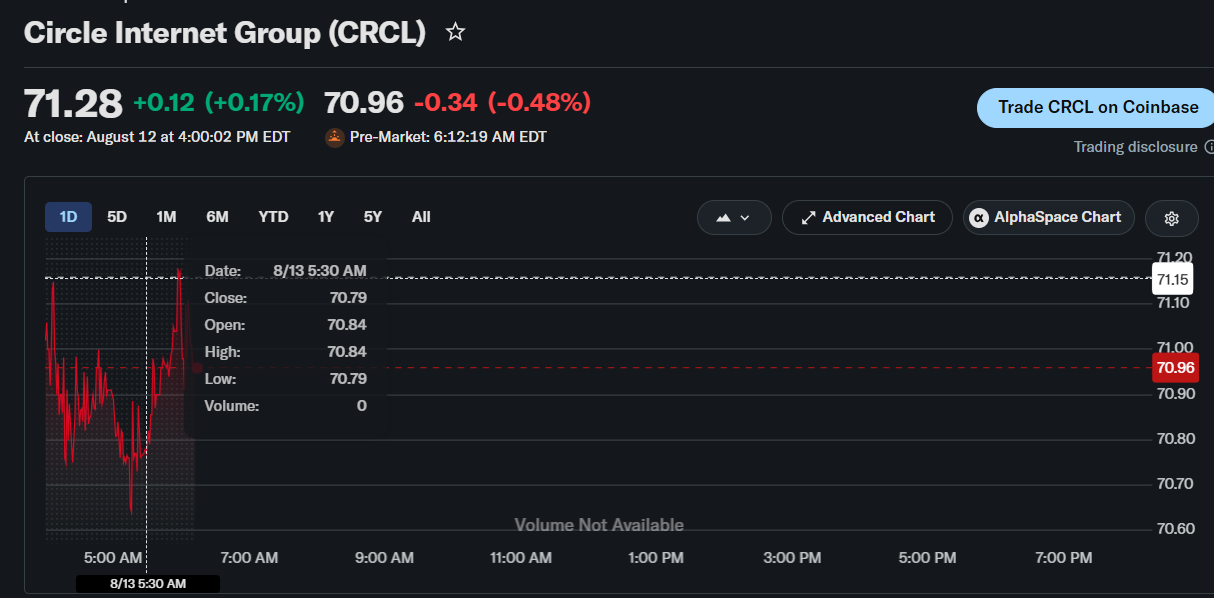The width and height of the screenshot is (1214, 598).
Task: Click the 1:00 PM axis label
Action: point(656,557)
